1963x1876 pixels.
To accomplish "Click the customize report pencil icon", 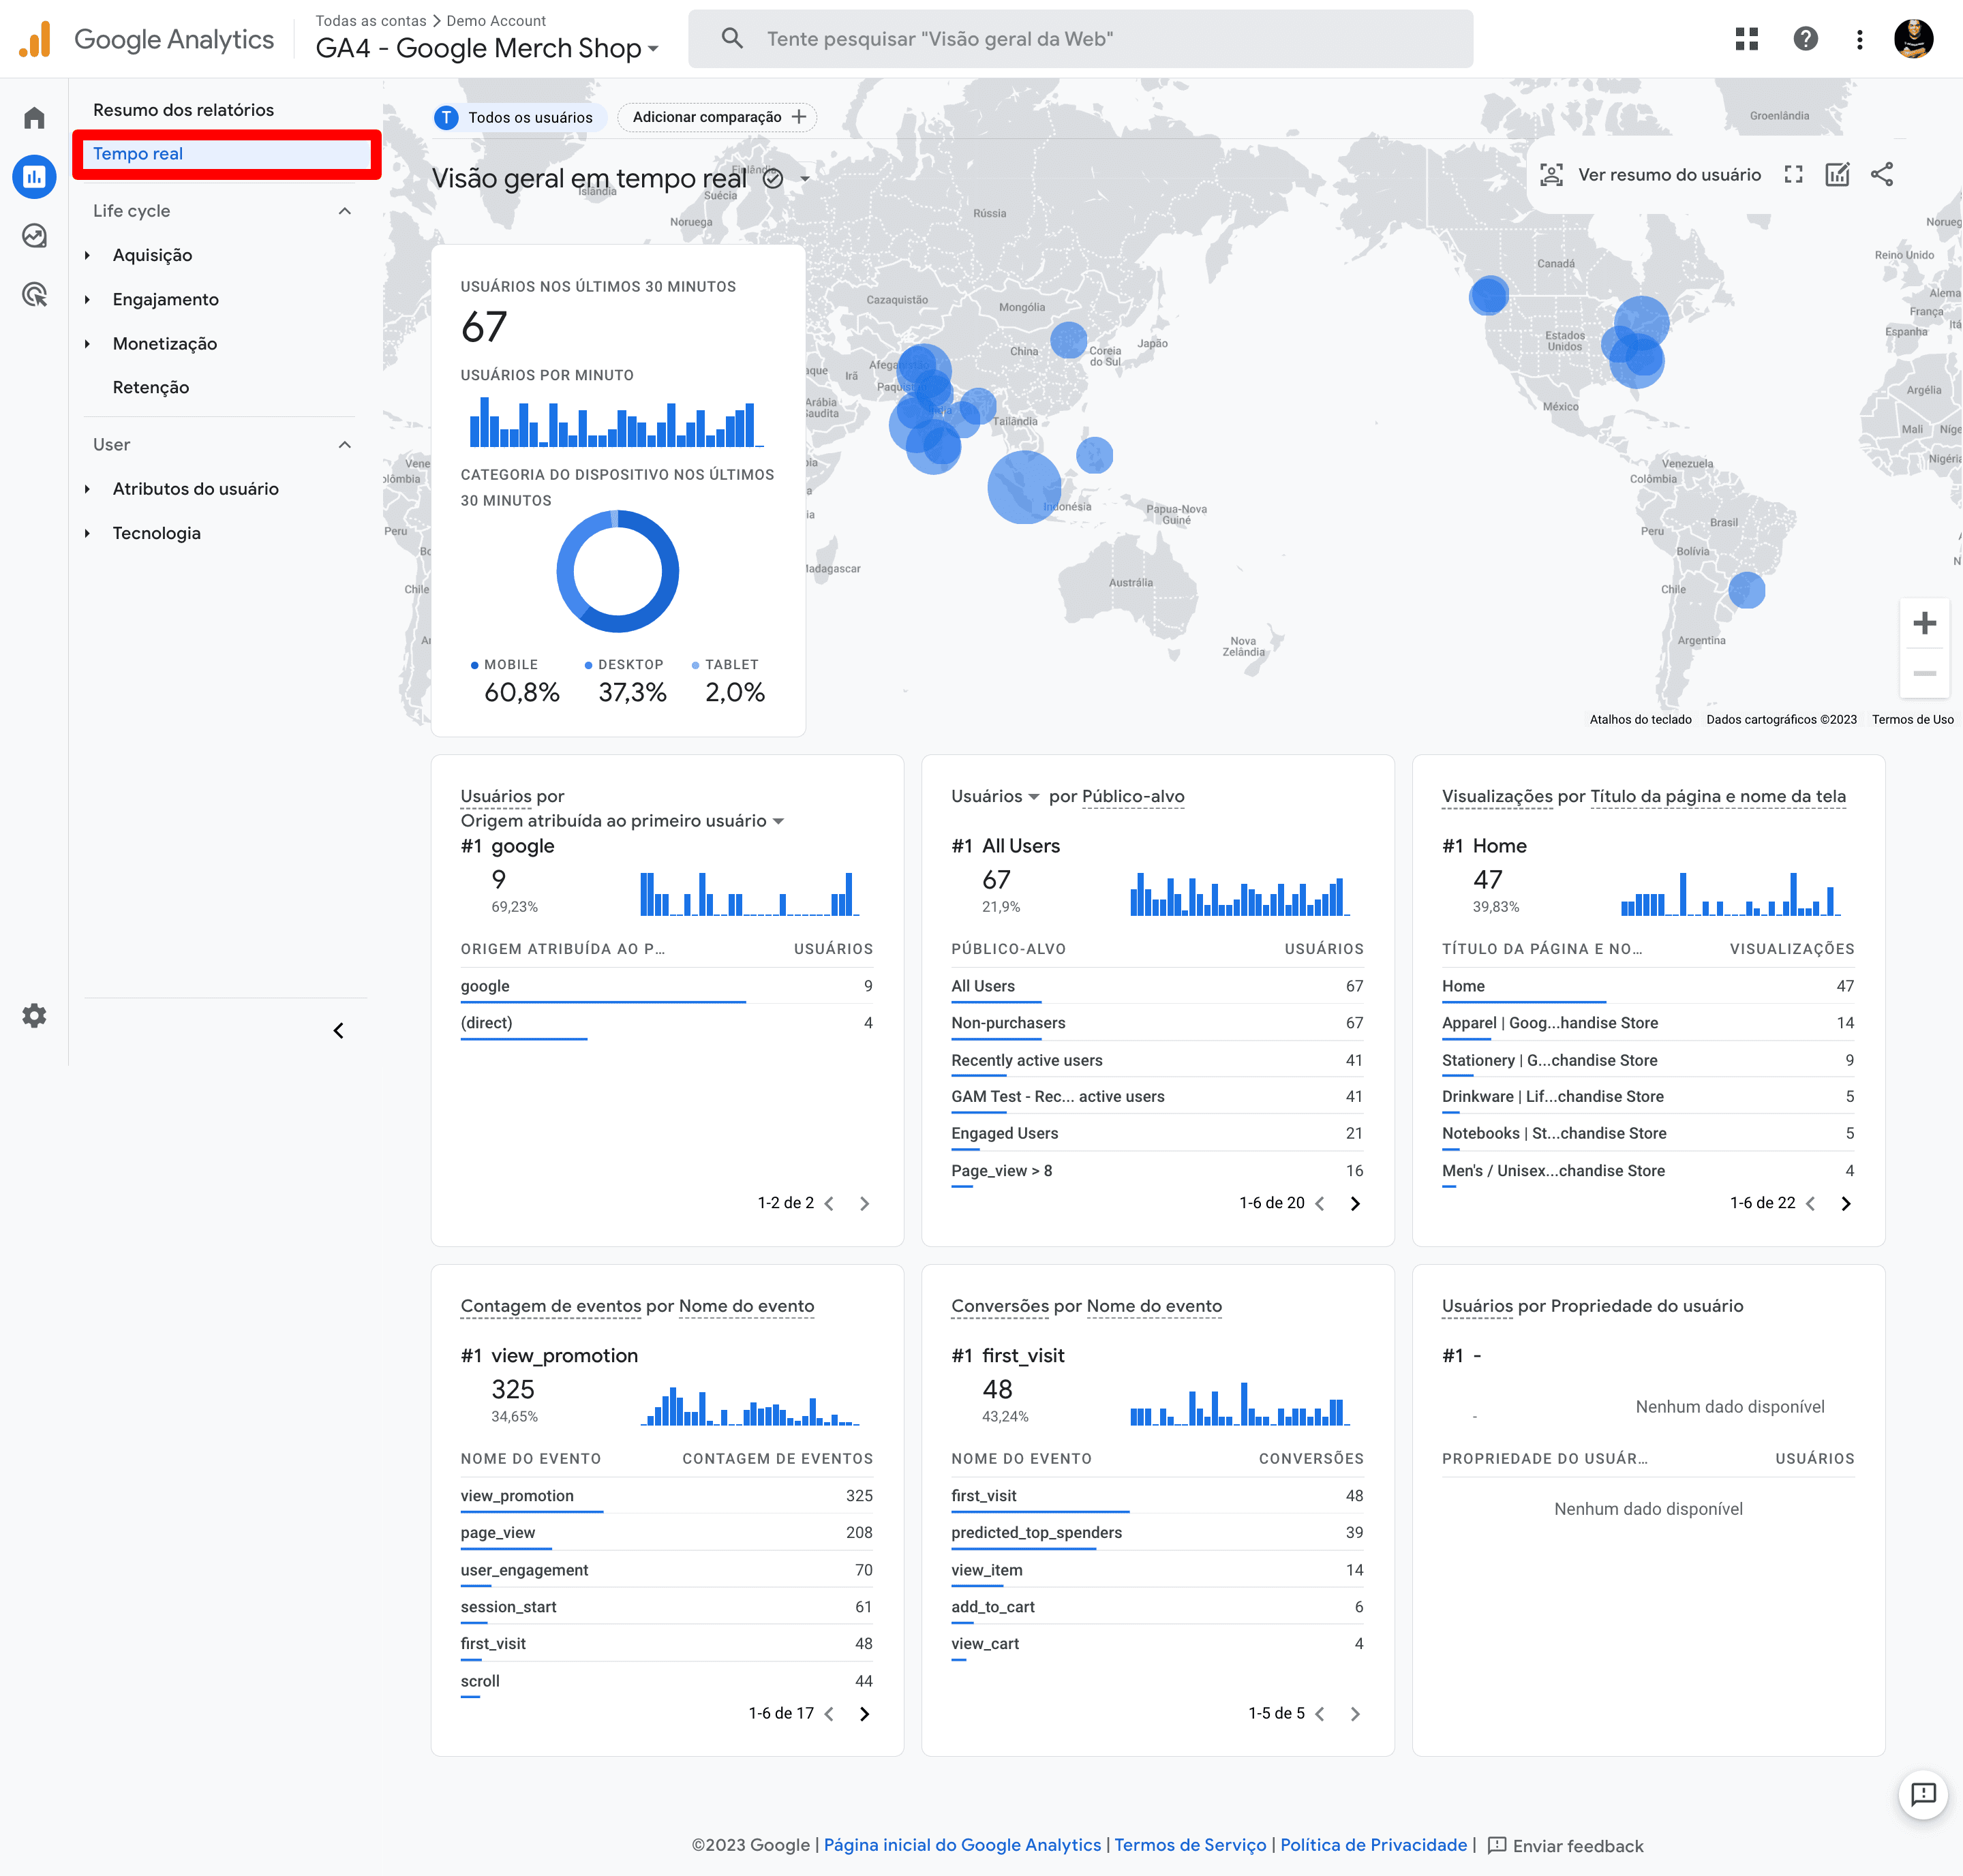I will 1837,175.
